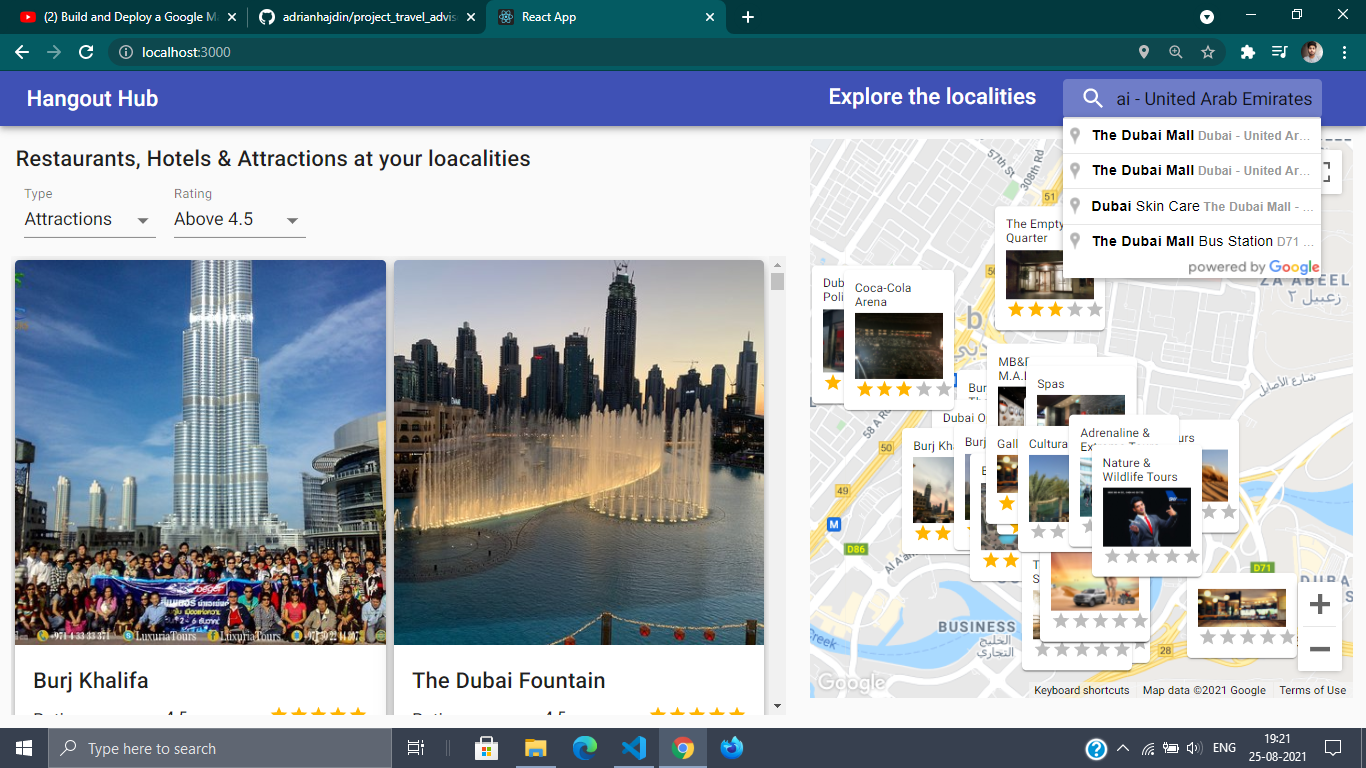Viewport: 1366px width, 768px height.
Task: Open the Burj Khalifa card photo
Action: [200, 452]
